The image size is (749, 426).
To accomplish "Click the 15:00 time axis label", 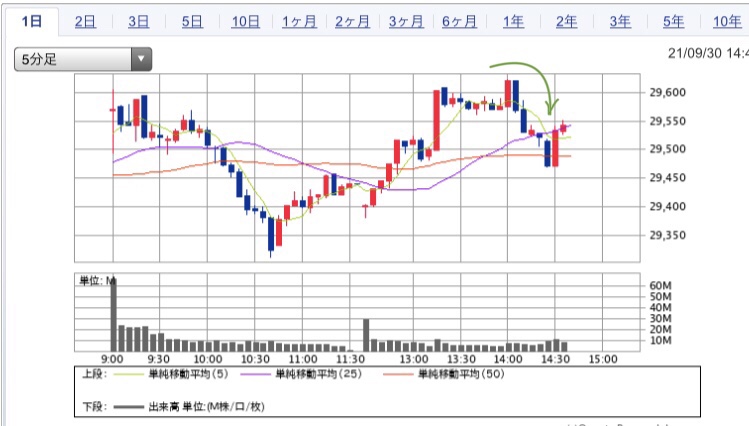I will [603, 359].
